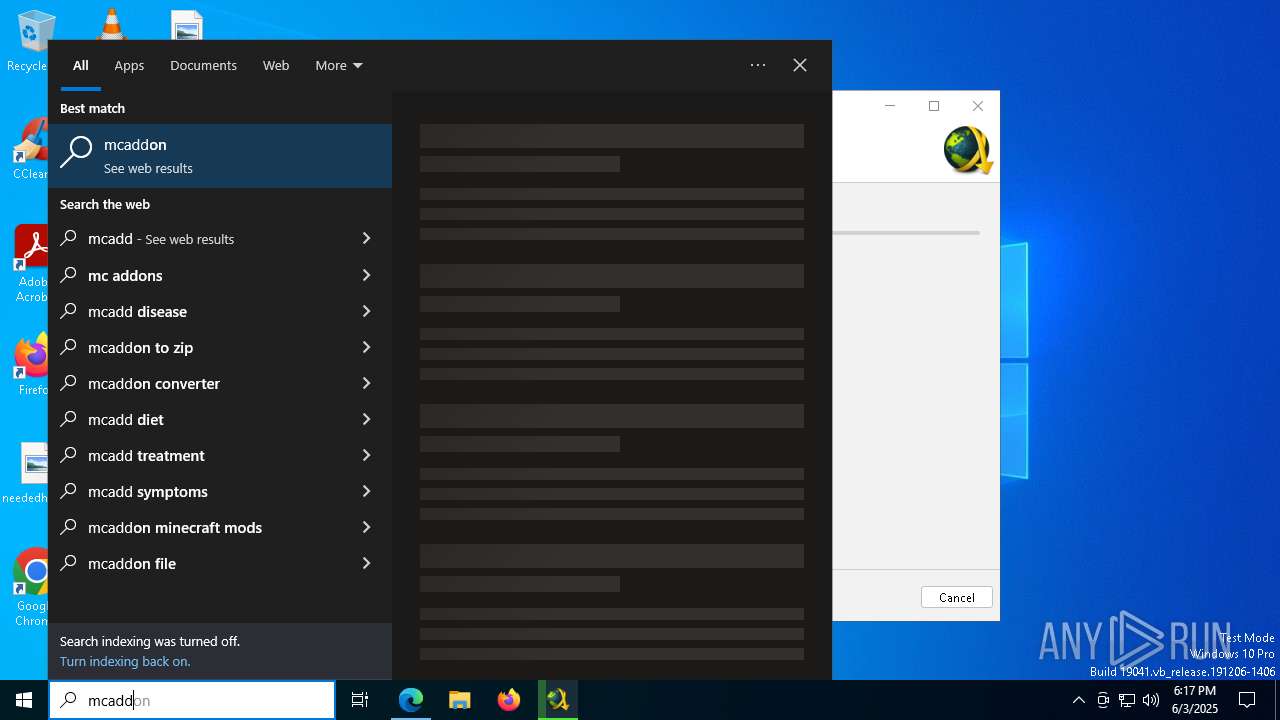This screenshot has width=1280, height=720.
Task: Maximize the installer window
Action: tap(934, 106)
